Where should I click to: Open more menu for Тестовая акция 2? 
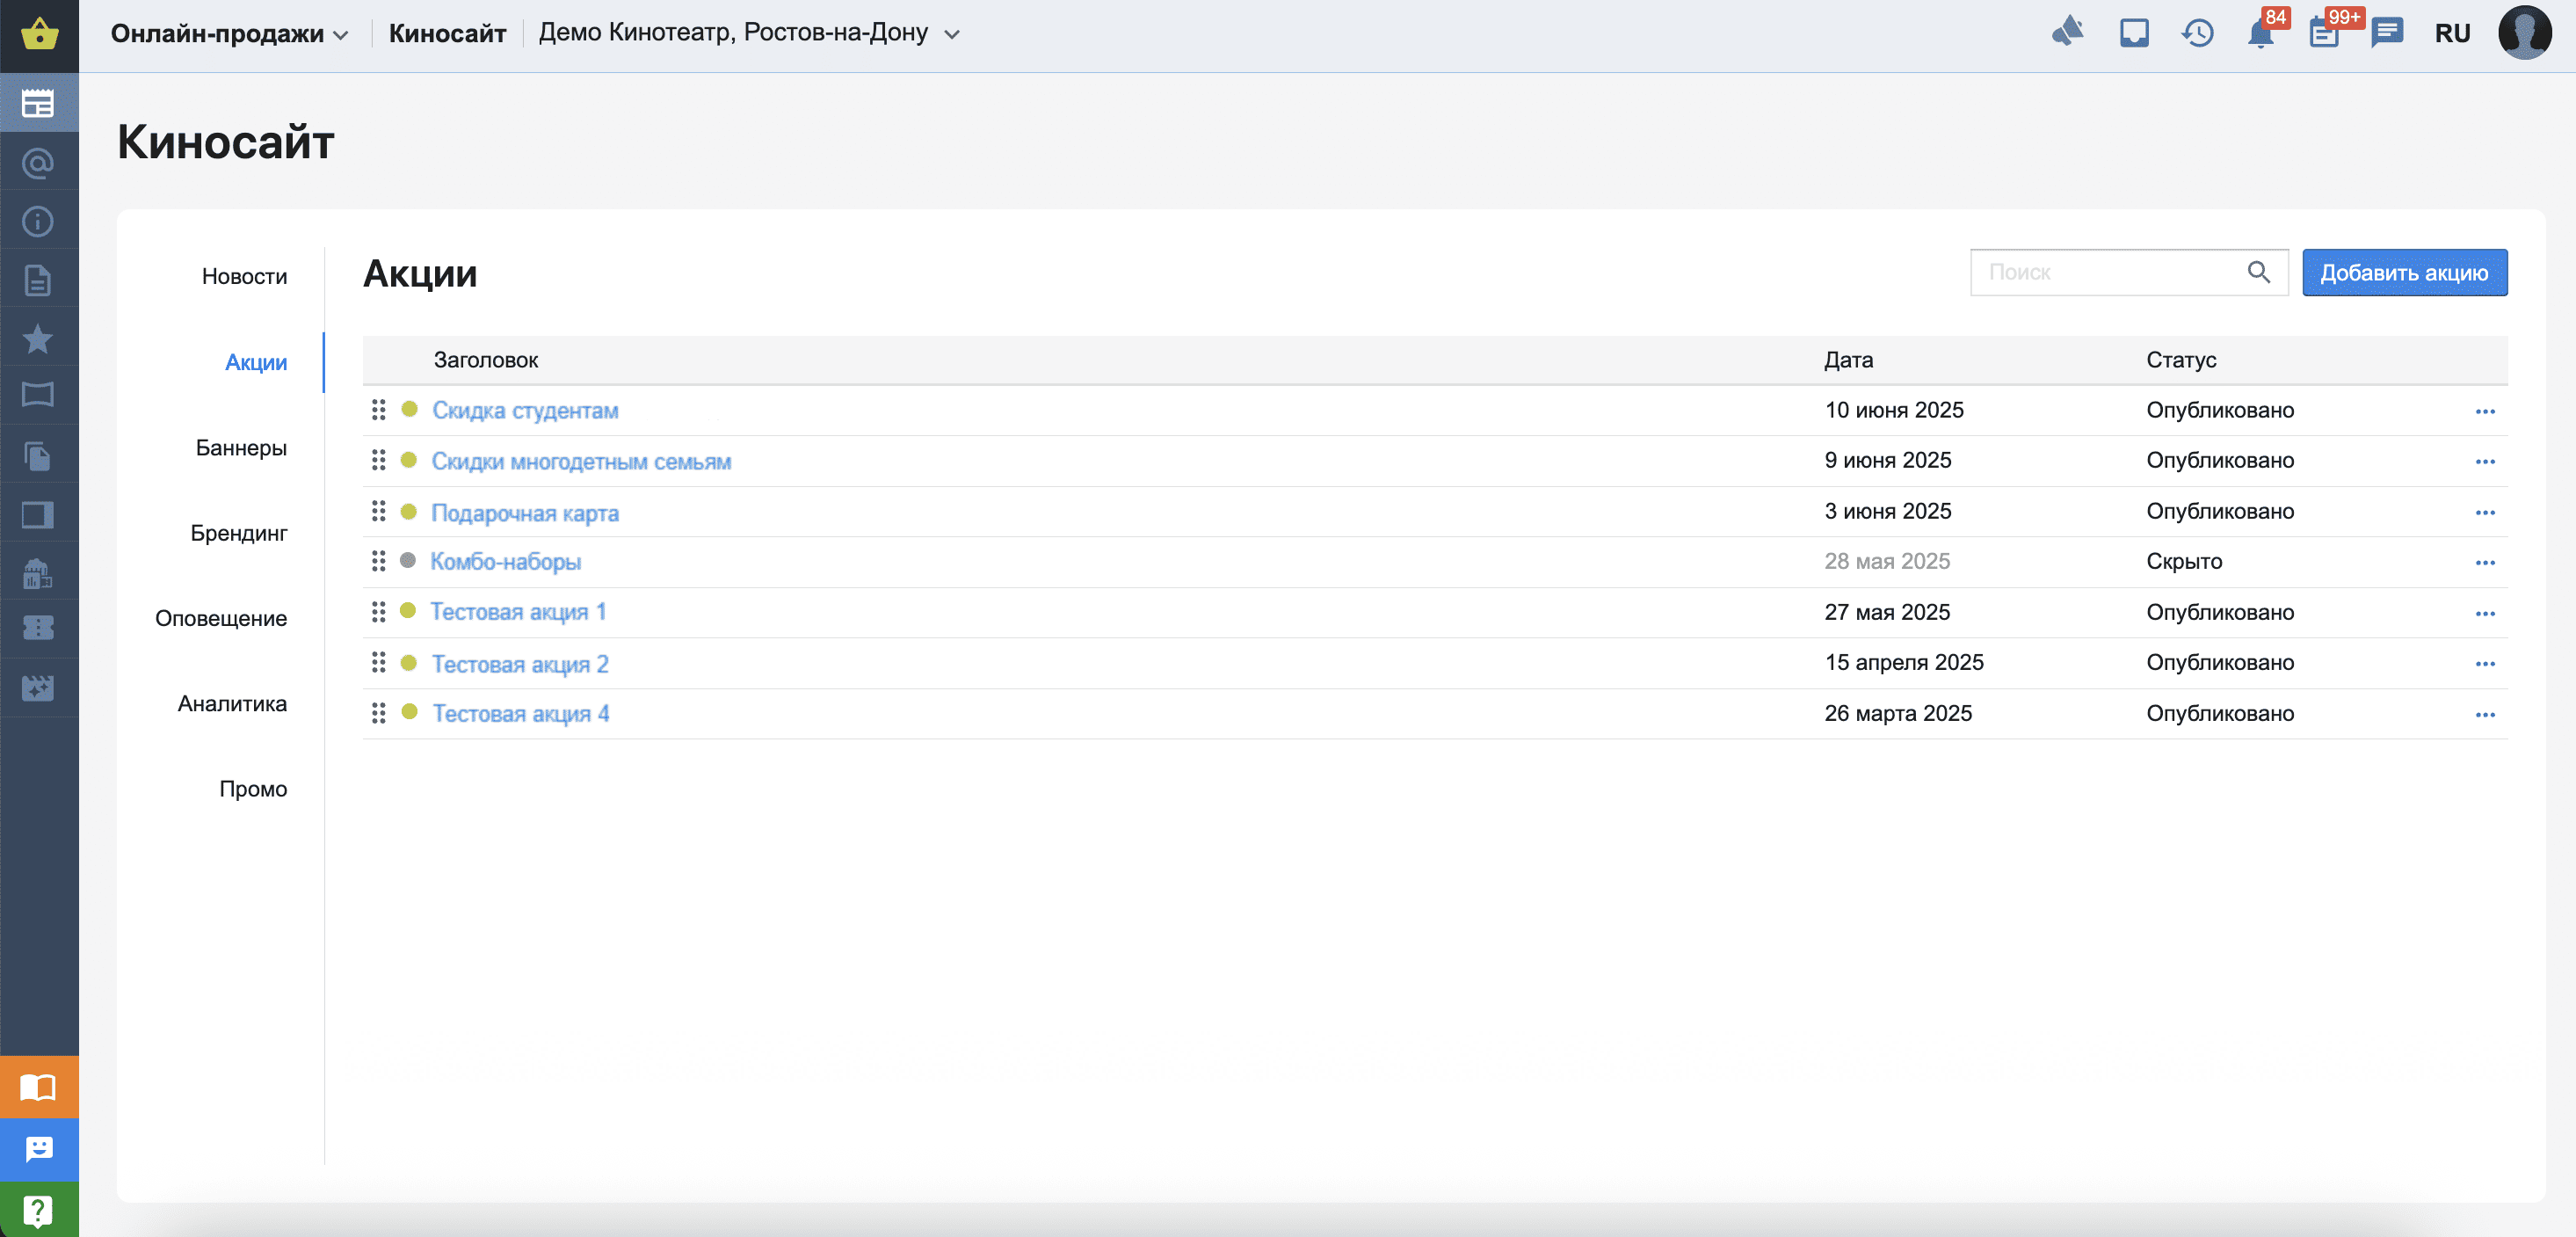(2485, 663)
